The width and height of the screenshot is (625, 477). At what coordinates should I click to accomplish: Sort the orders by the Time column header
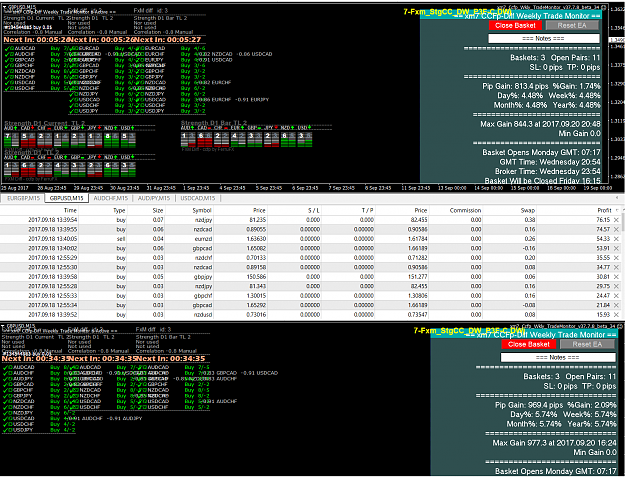(39, 210)
